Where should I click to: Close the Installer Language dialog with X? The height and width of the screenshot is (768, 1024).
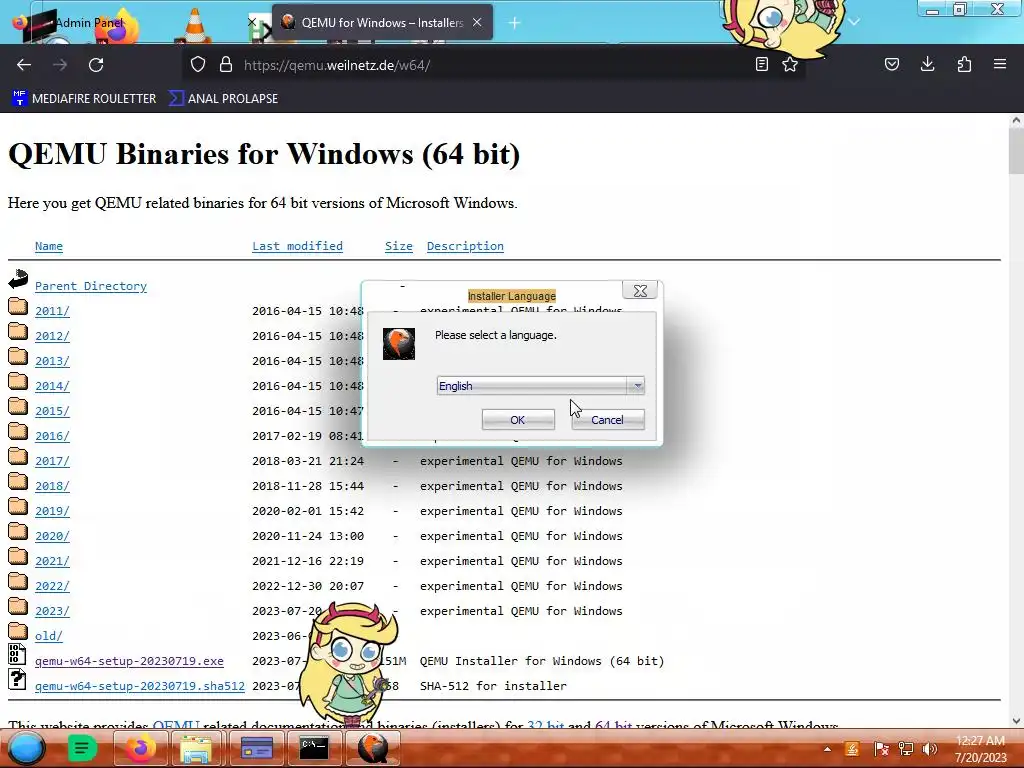[x=640, y=291]
